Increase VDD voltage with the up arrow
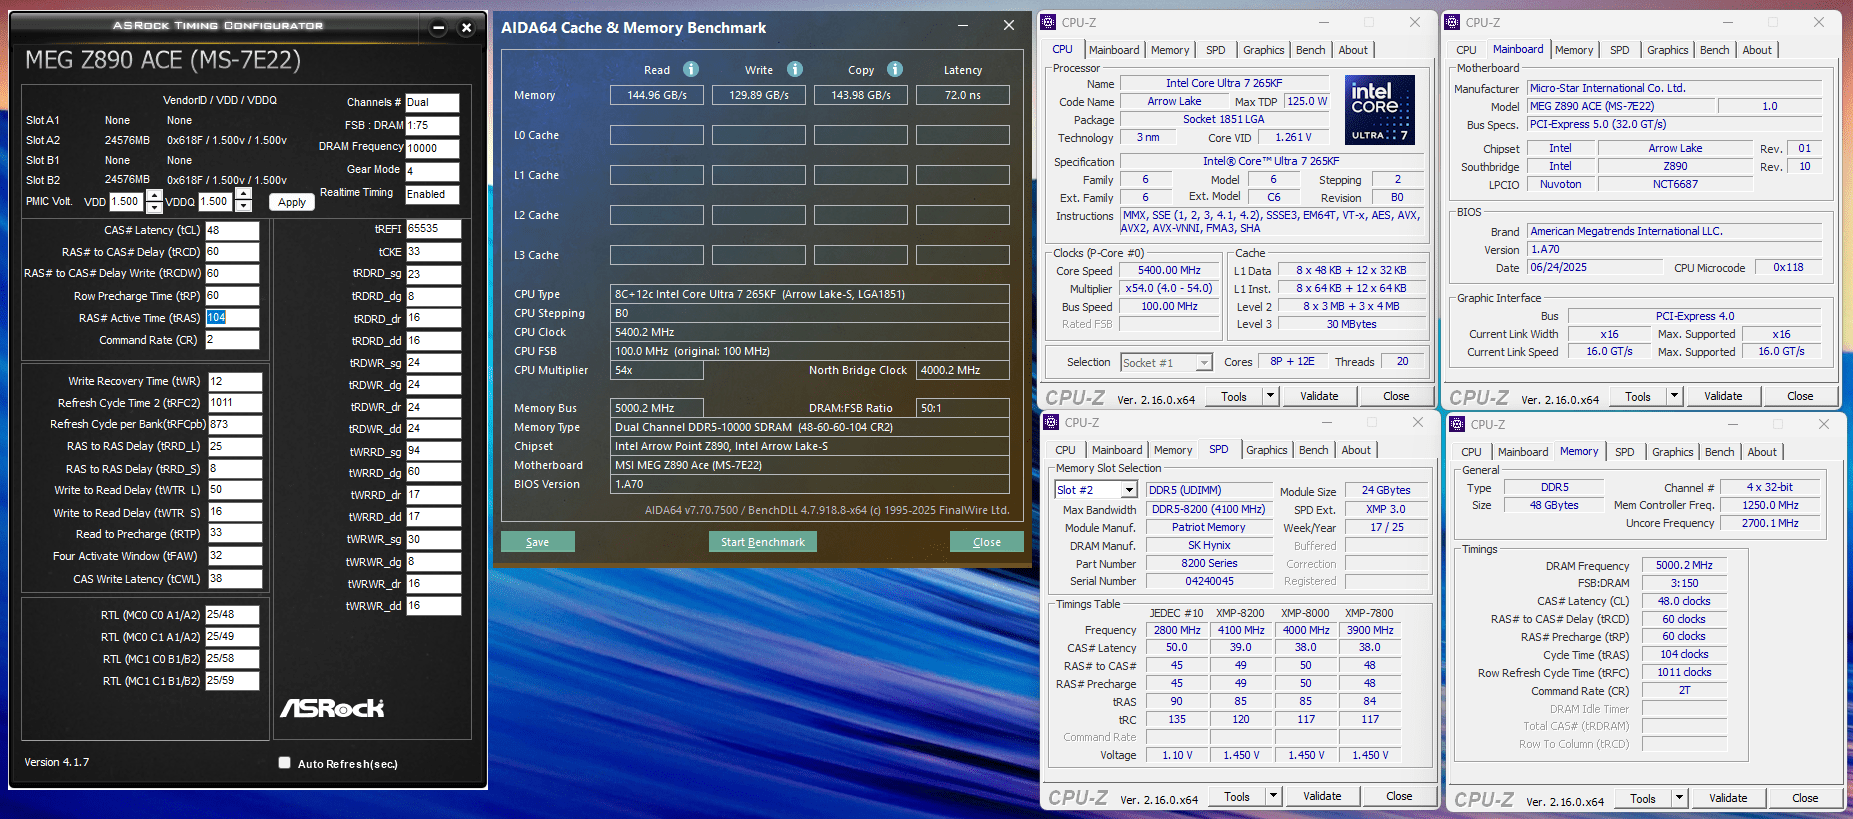This screenshot has height=819, width=1853. 154,195
